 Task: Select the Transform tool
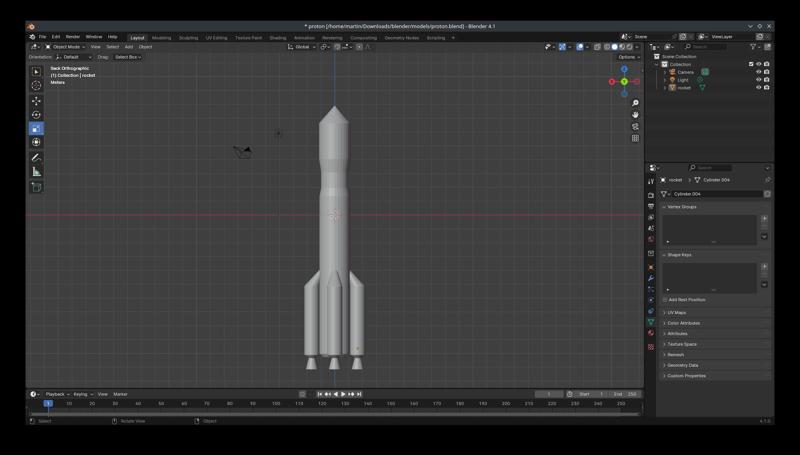click(36, 142)
